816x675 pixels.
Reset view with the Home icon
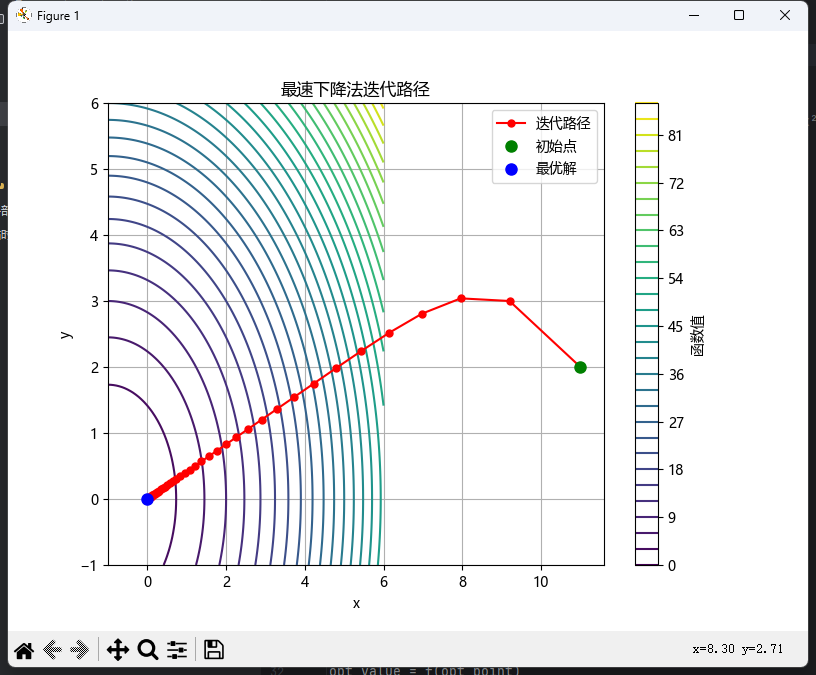coord(24,650)
